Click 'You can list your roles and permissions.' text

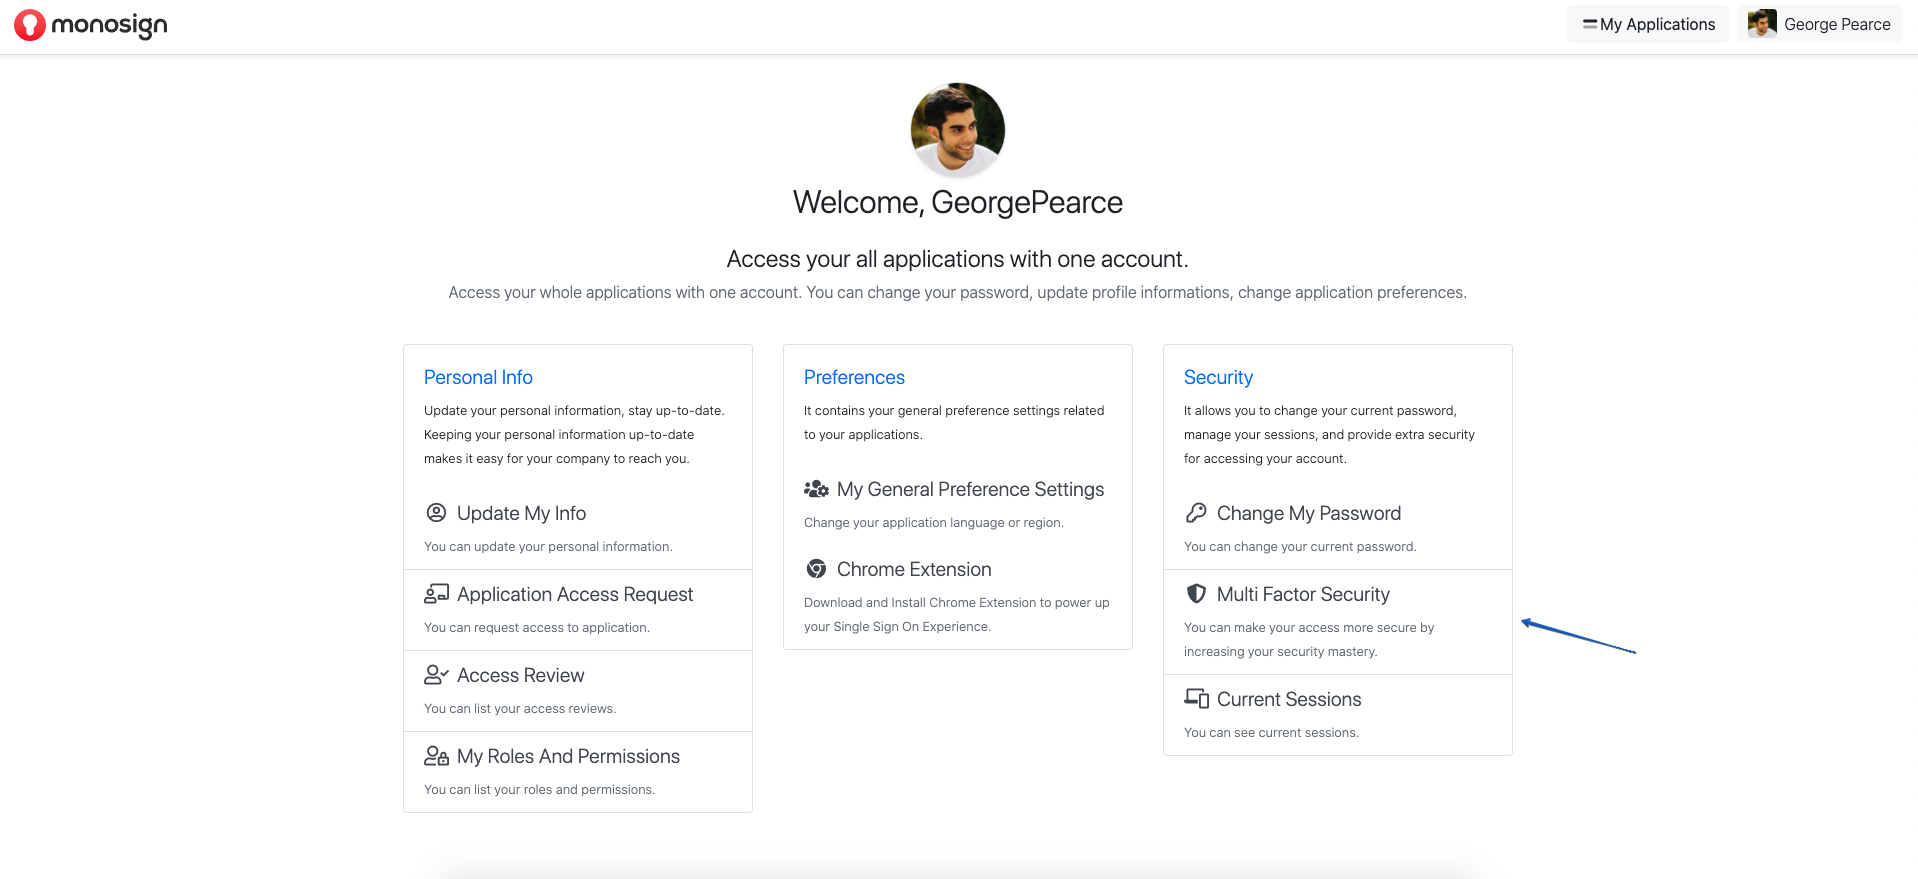(x=539, y=790)
